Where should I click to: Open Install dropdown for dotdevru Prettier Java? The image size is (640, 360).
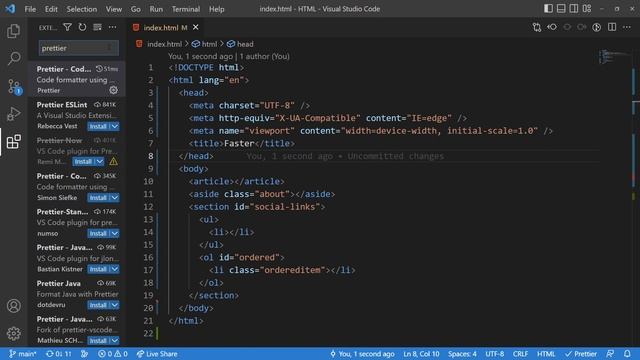[x=115, y=305]
